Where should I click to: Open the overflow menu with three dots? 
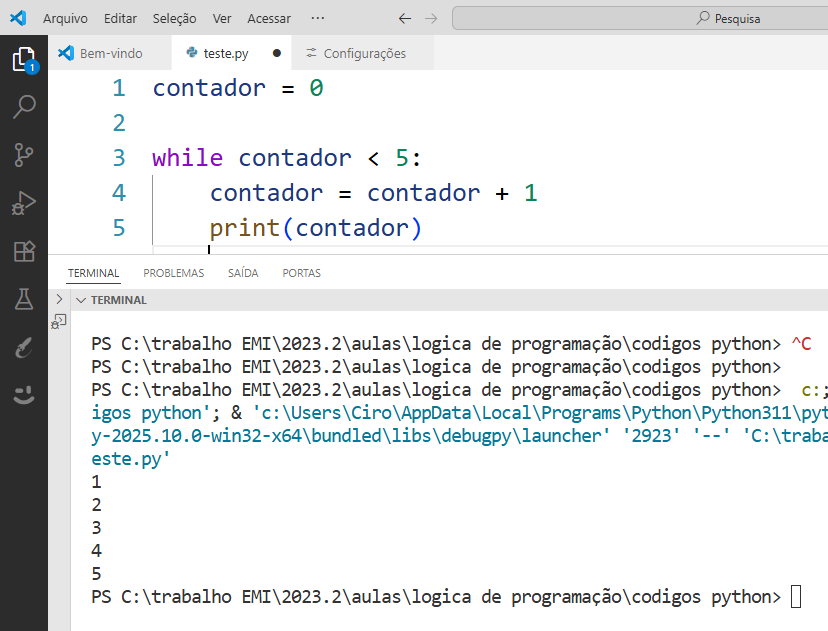(x=318, y=19)
